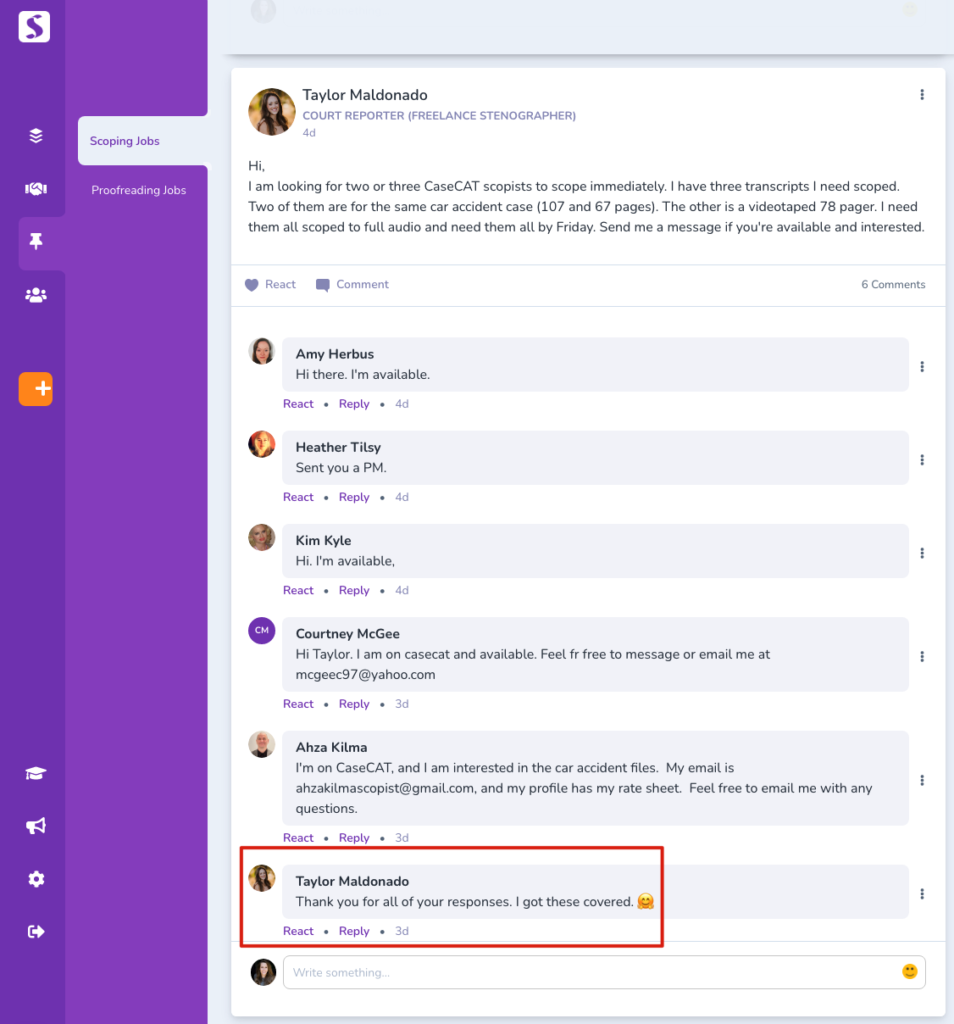The image size is (954, 1024).
Task: Click the heart React icon on post
Action: [251, 285]
